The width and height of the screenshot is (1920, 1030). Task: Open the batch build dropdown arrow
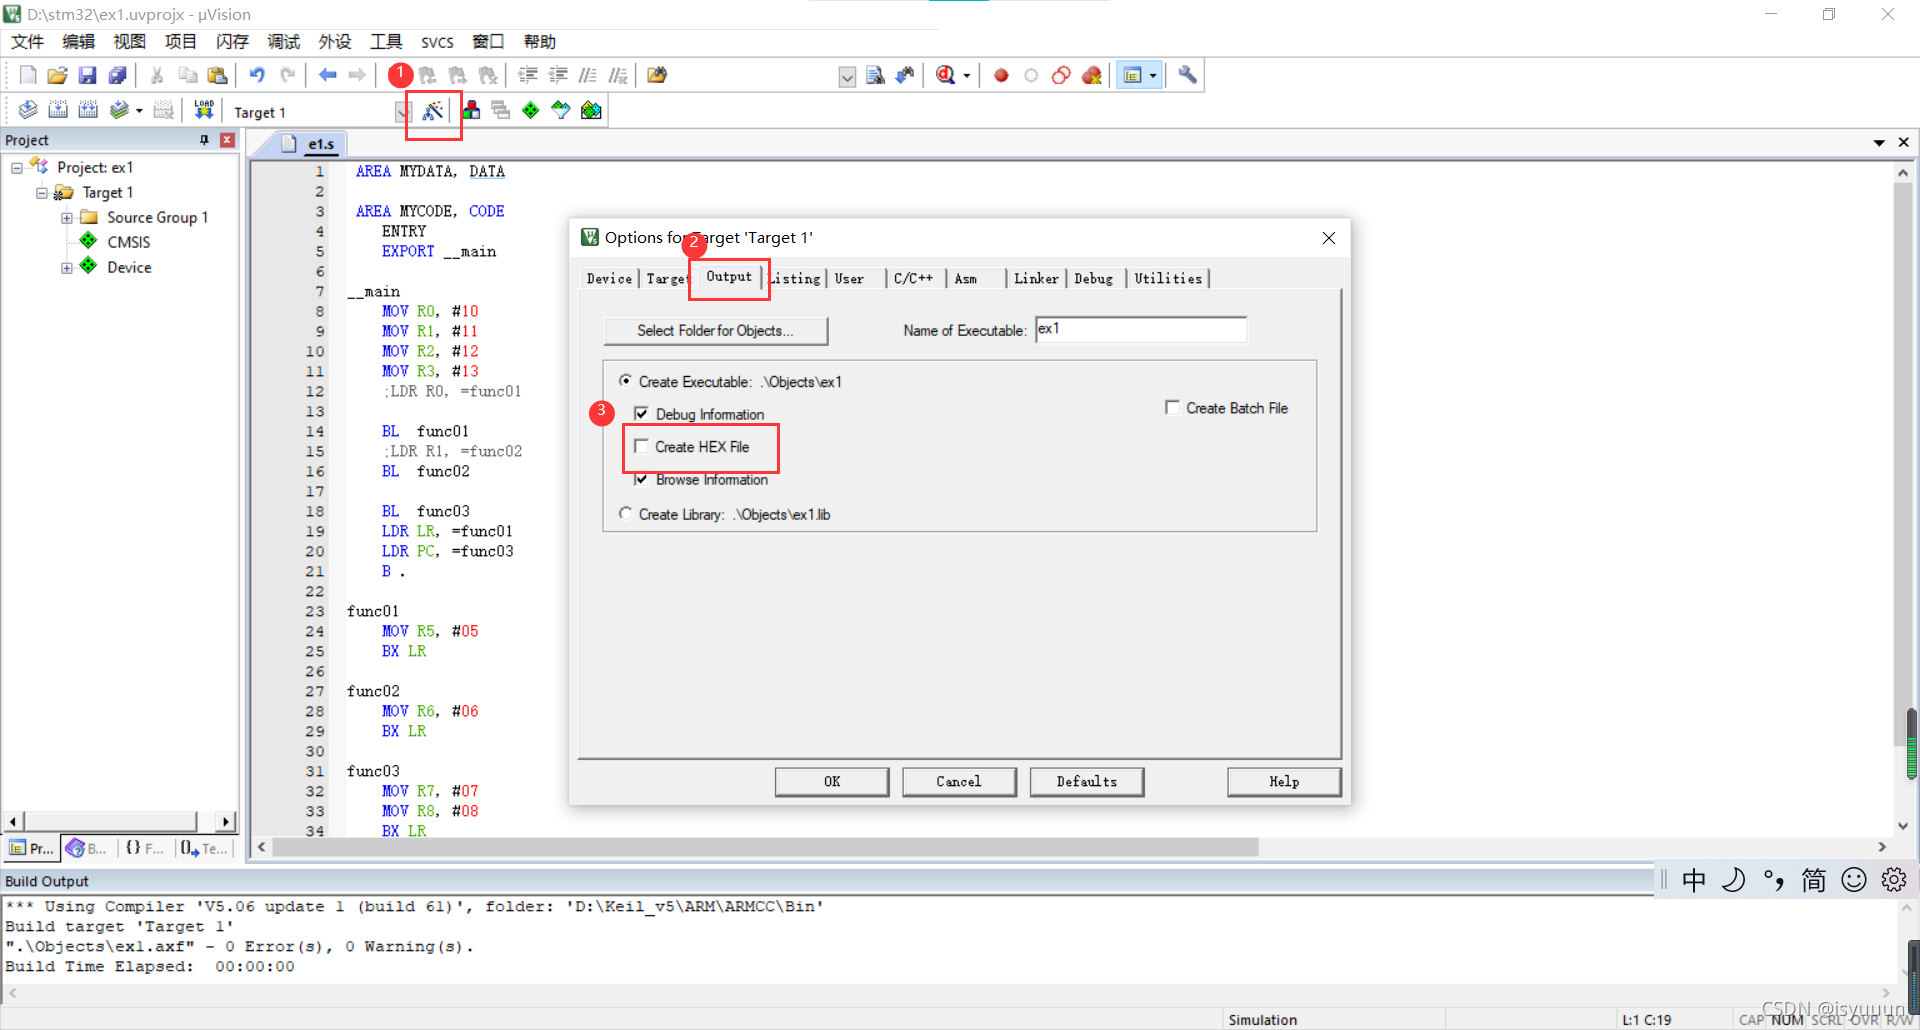pyautogui.click(x=139, y=111)
